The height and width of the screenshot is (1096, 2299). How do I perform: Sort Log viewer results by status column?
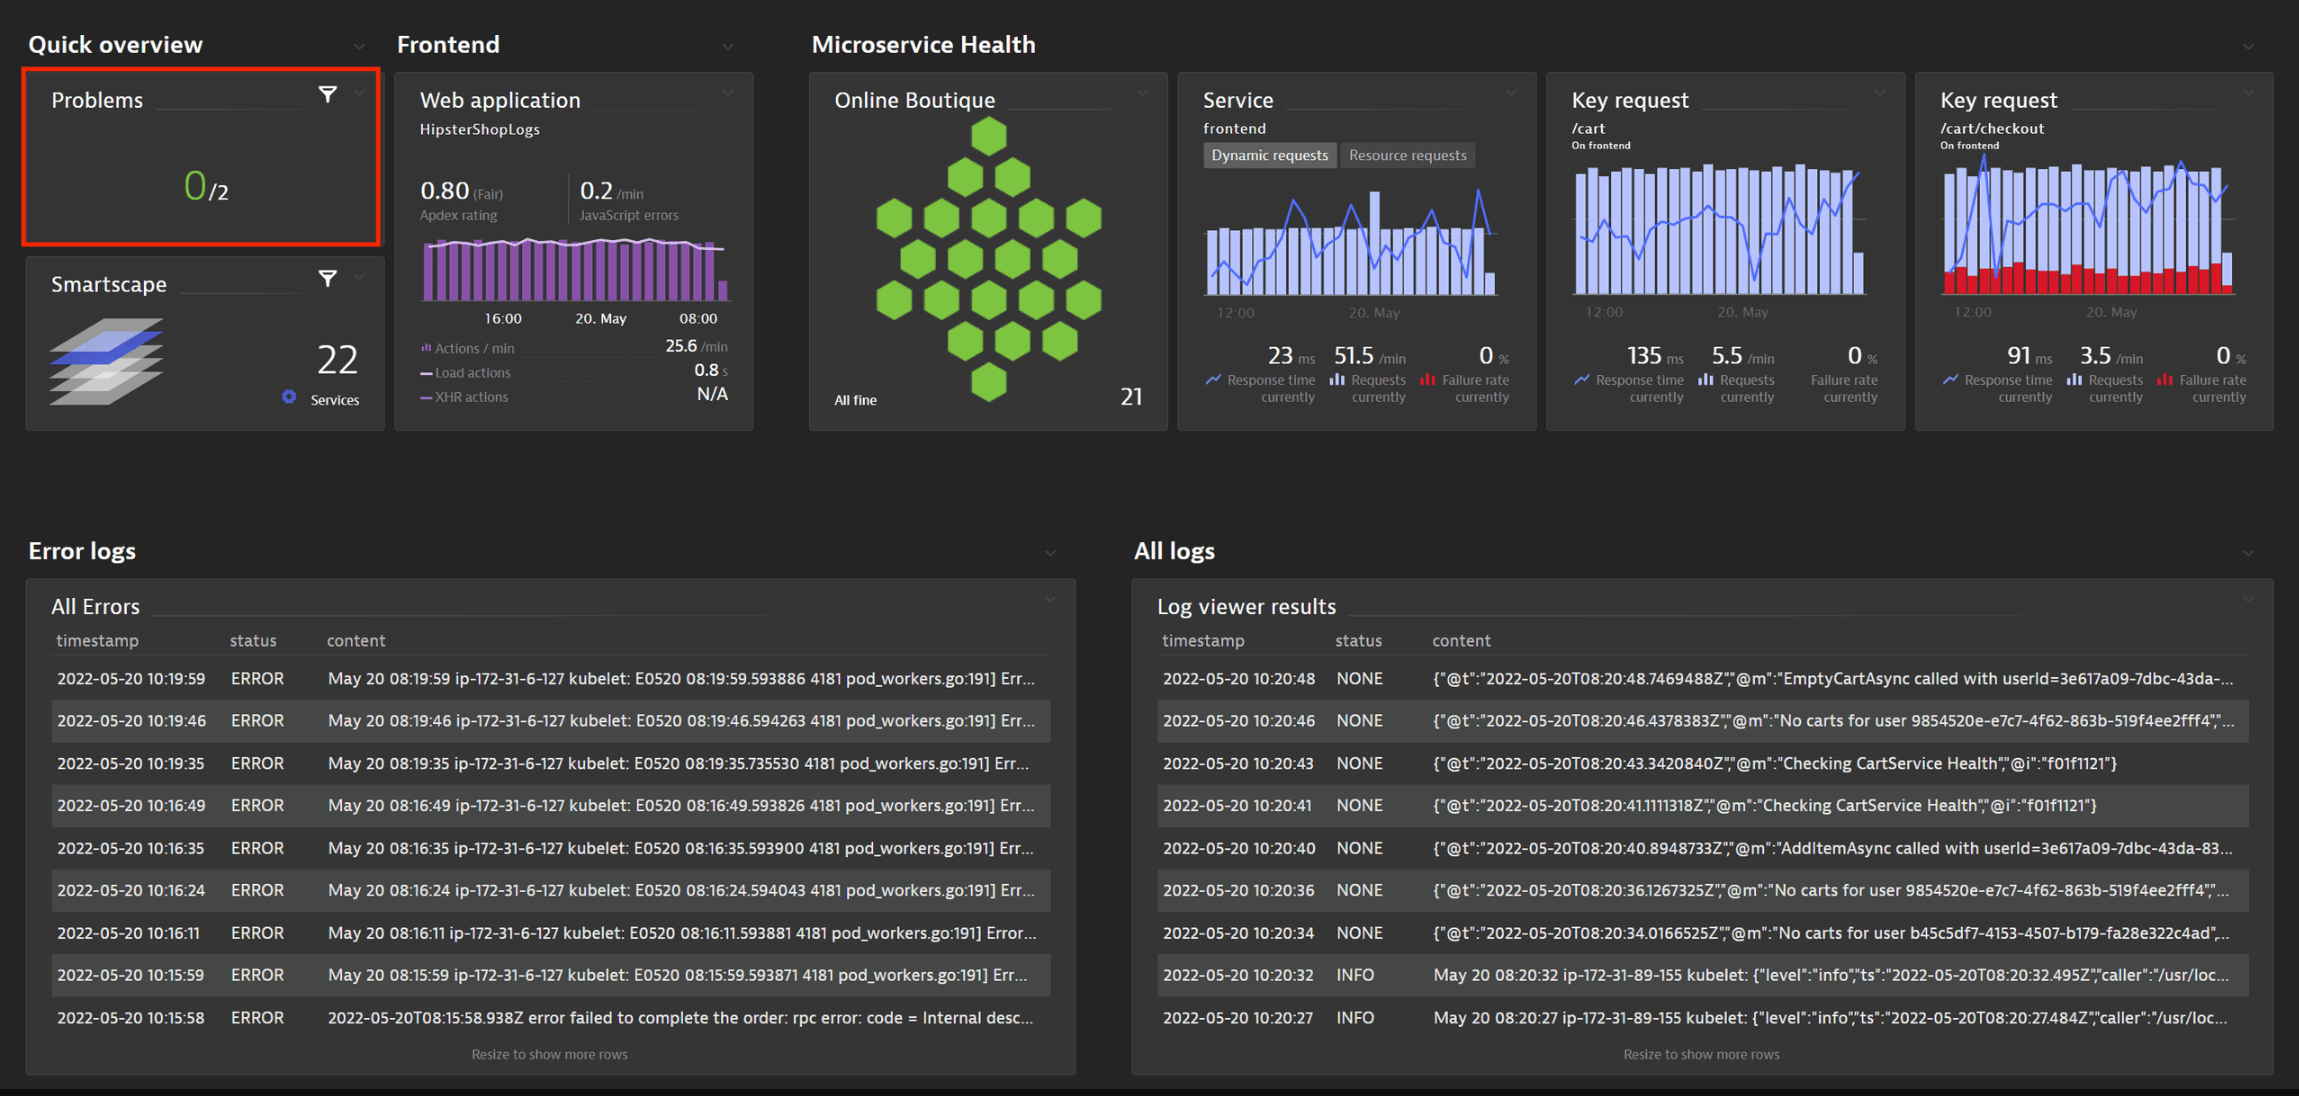pyautogui.click(x=1358, y=641)
